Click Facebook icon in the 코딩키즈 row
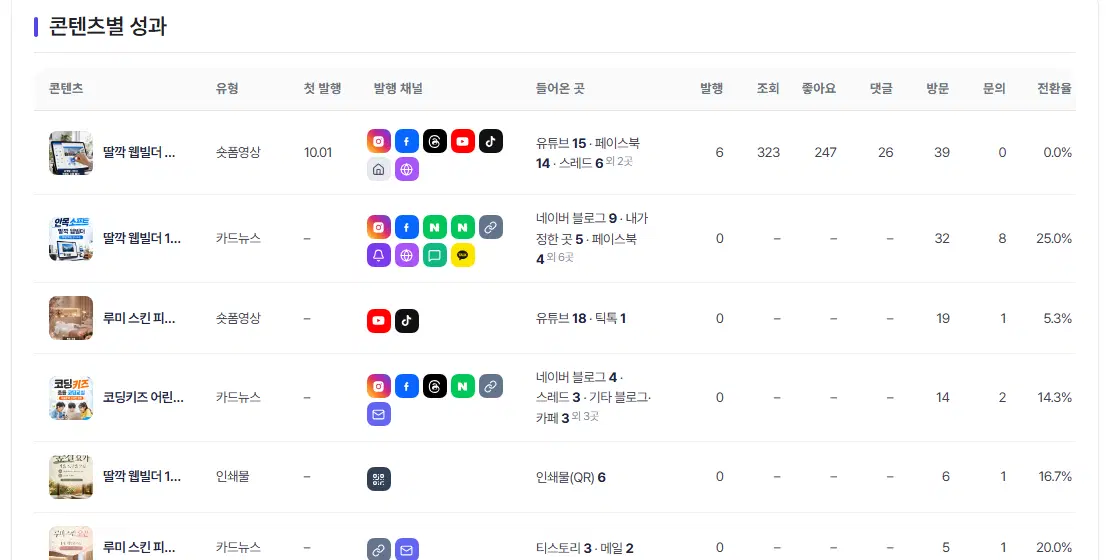Viewport: 1110px width, 560px height. (x=406, y=386)
